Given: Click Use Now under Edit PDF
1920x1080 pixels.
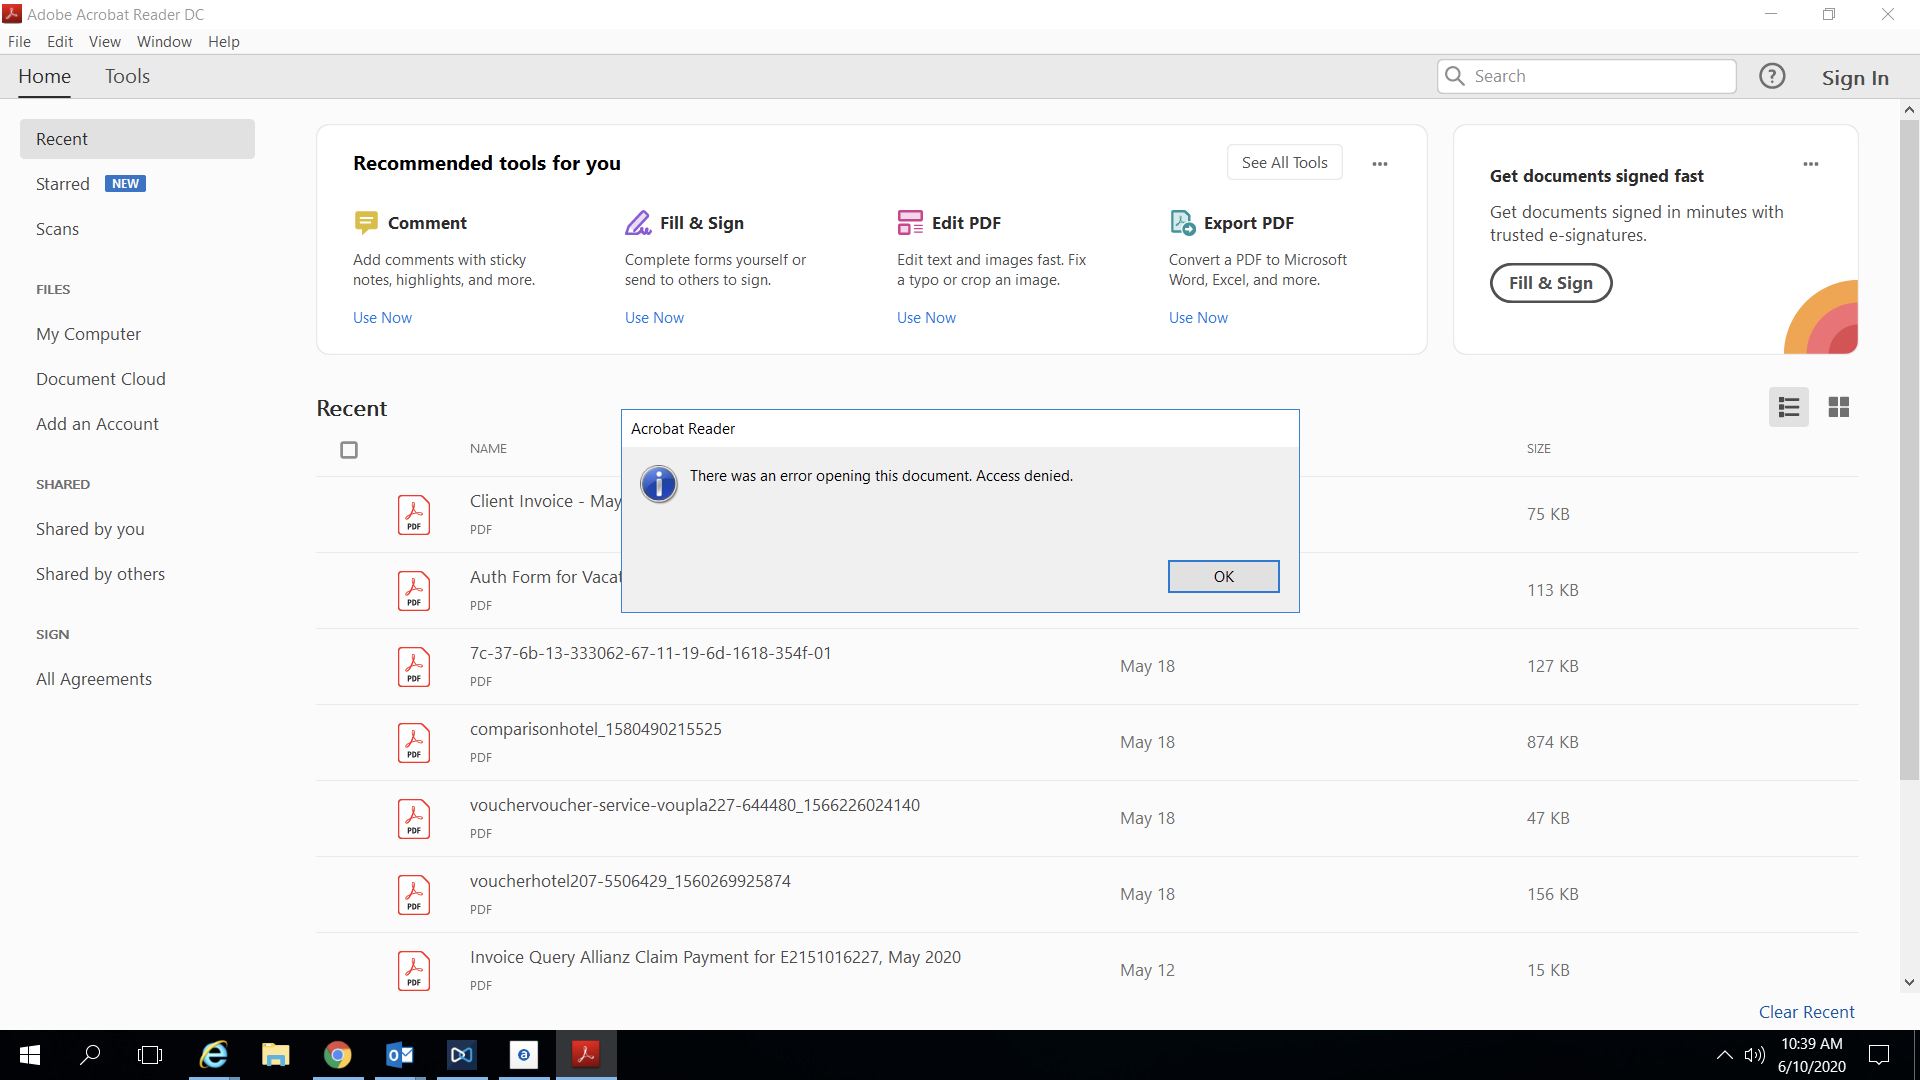Looking at the screenshot, I should coord(926,317).
